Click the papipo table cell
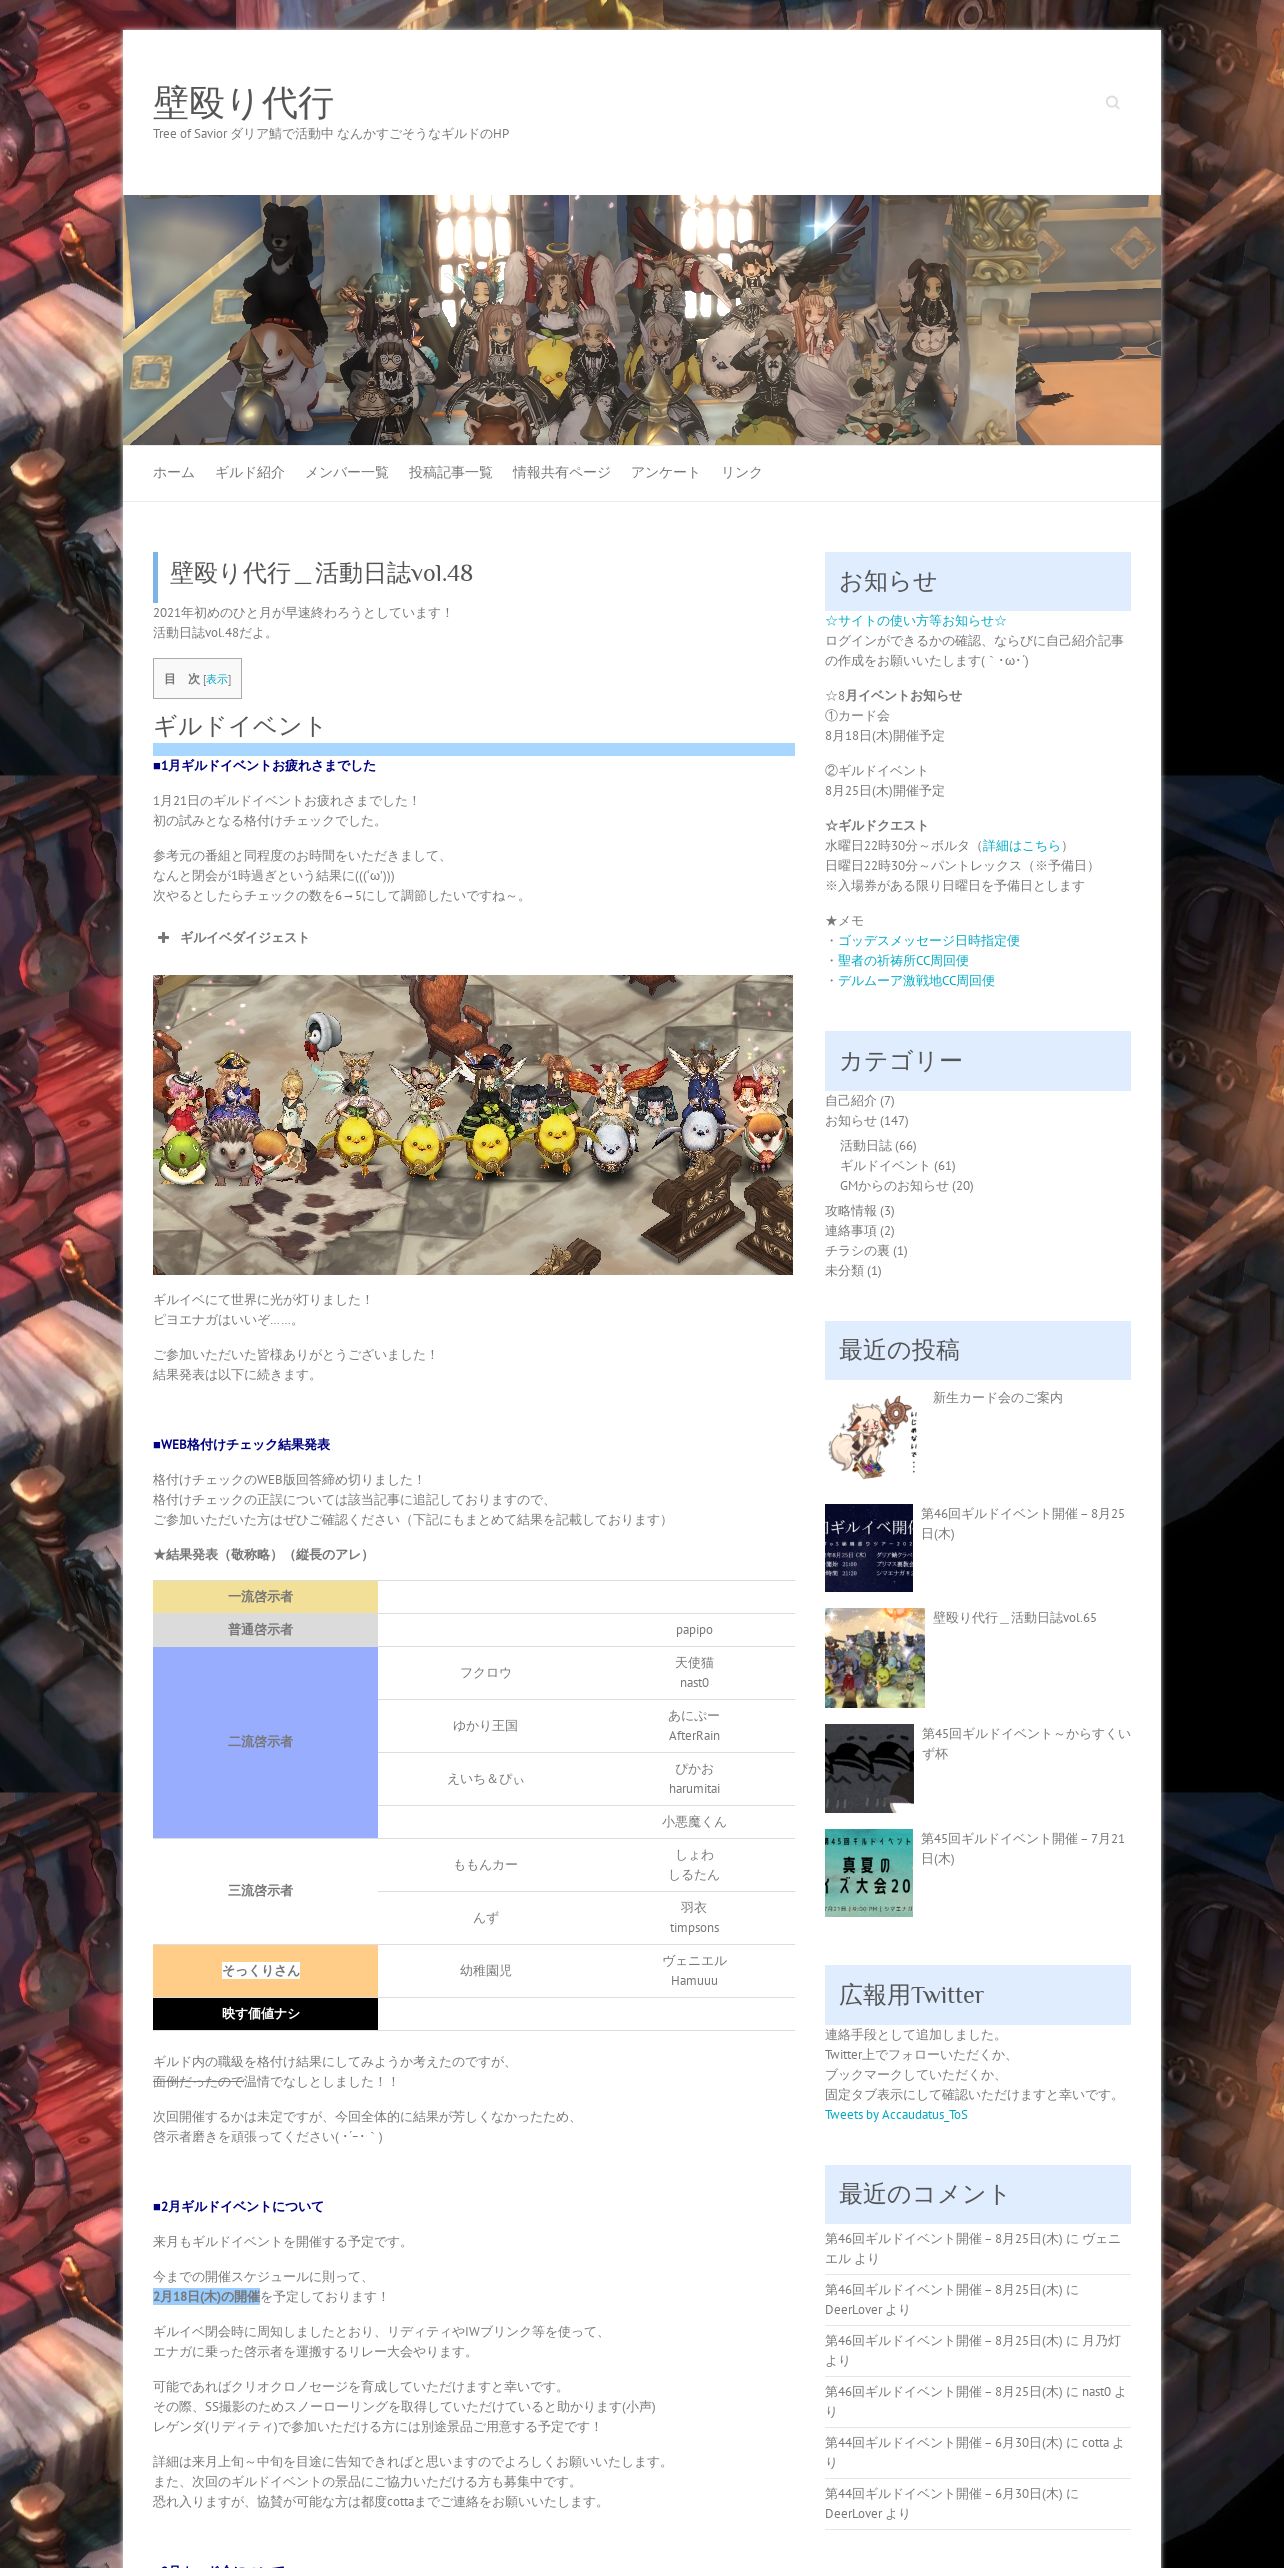This screenshot has height=2568, width=1284. click(694, 1629)
